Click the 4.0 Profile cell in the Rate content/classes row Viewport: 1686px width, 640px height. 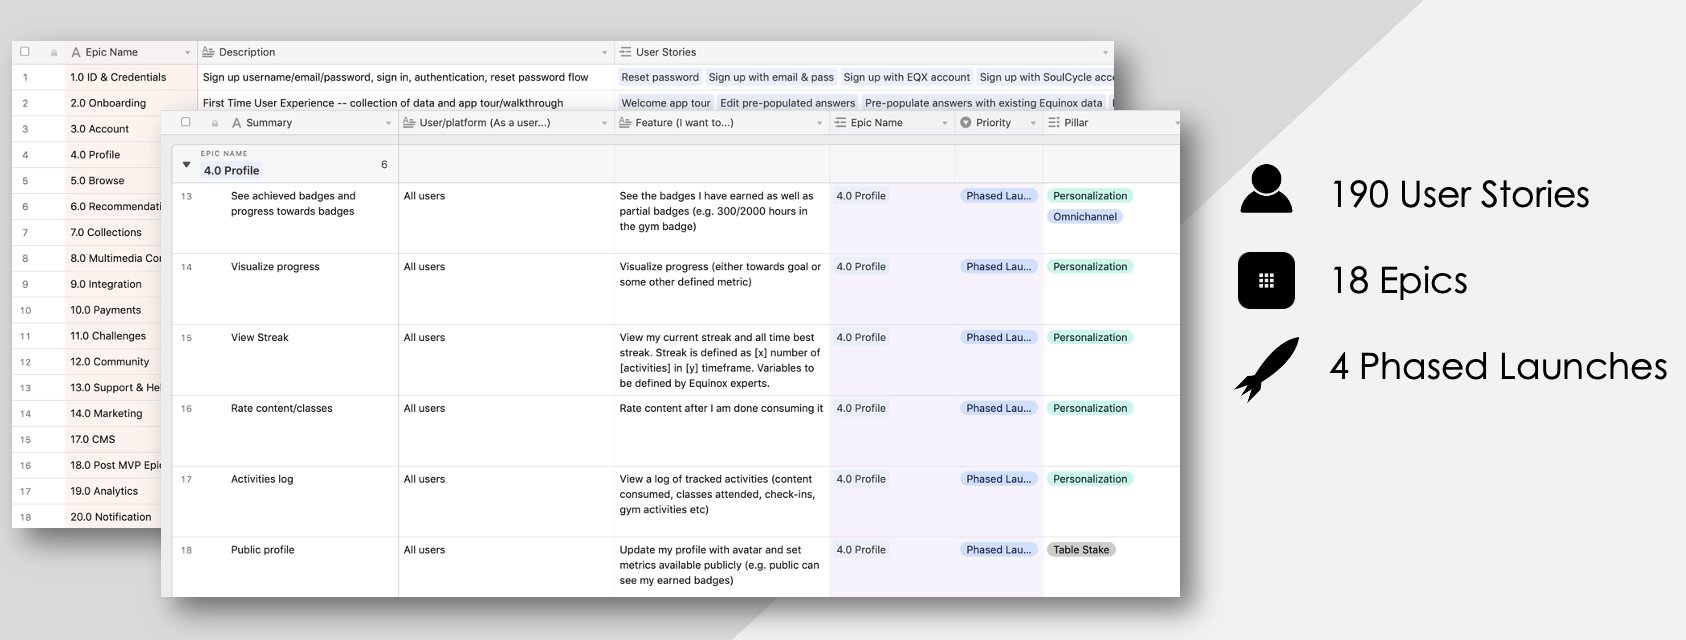pyautogui.click(x=892, y=430)
